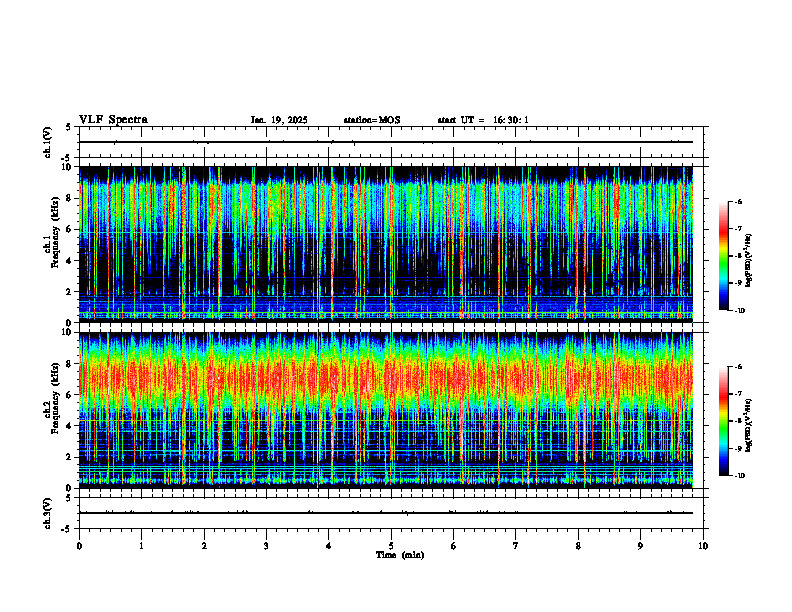Select the ch.2 color bar log(PSD) label
Image resolution: width=792 pixels, height=612 pixels.
tap(750, 425)
